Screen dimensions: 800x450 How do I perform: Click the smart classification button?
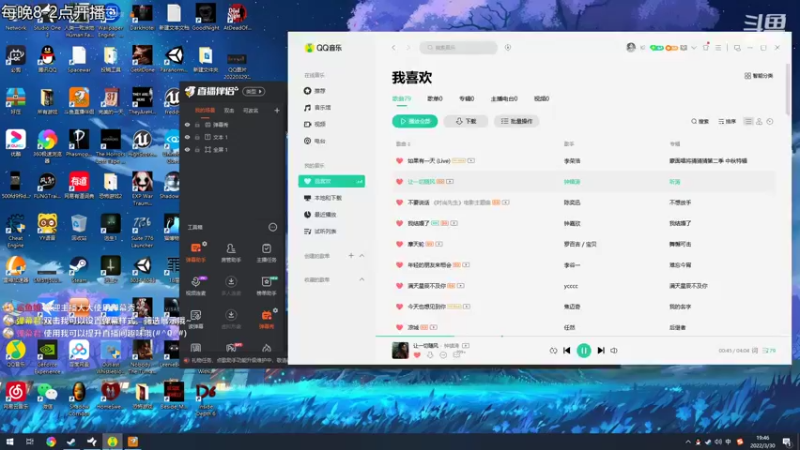[x=759, y=76]
